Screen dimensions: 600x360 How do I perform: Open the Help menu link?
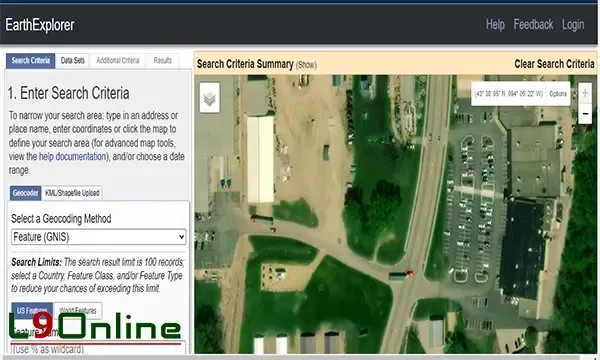[495, 24]
